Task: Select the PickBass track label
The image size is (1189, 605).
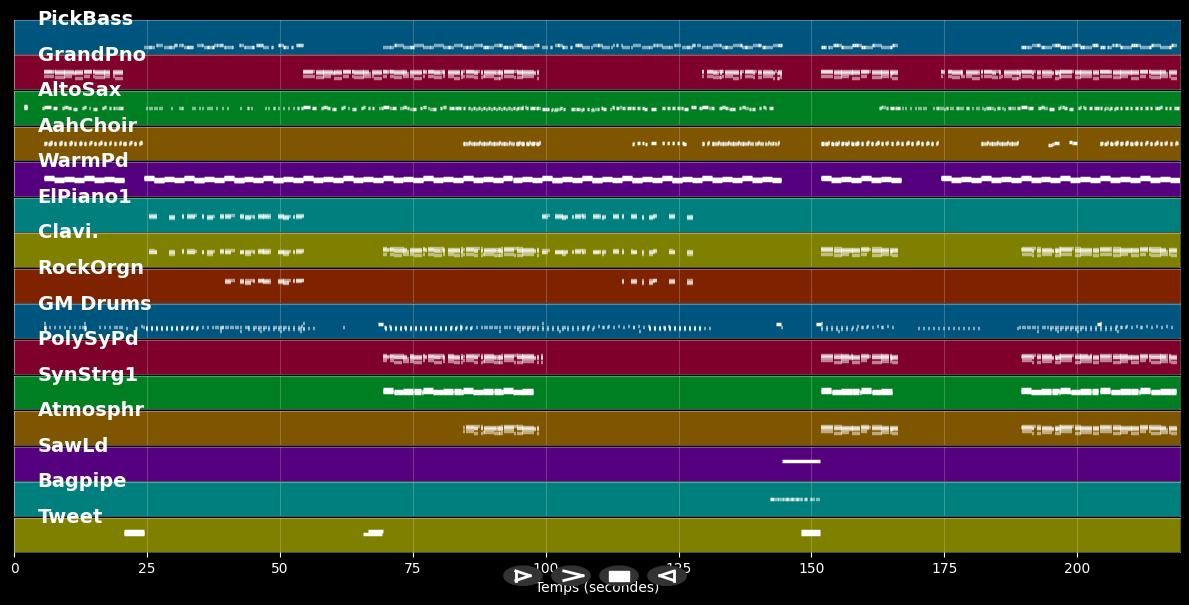Action: (85, 18)
